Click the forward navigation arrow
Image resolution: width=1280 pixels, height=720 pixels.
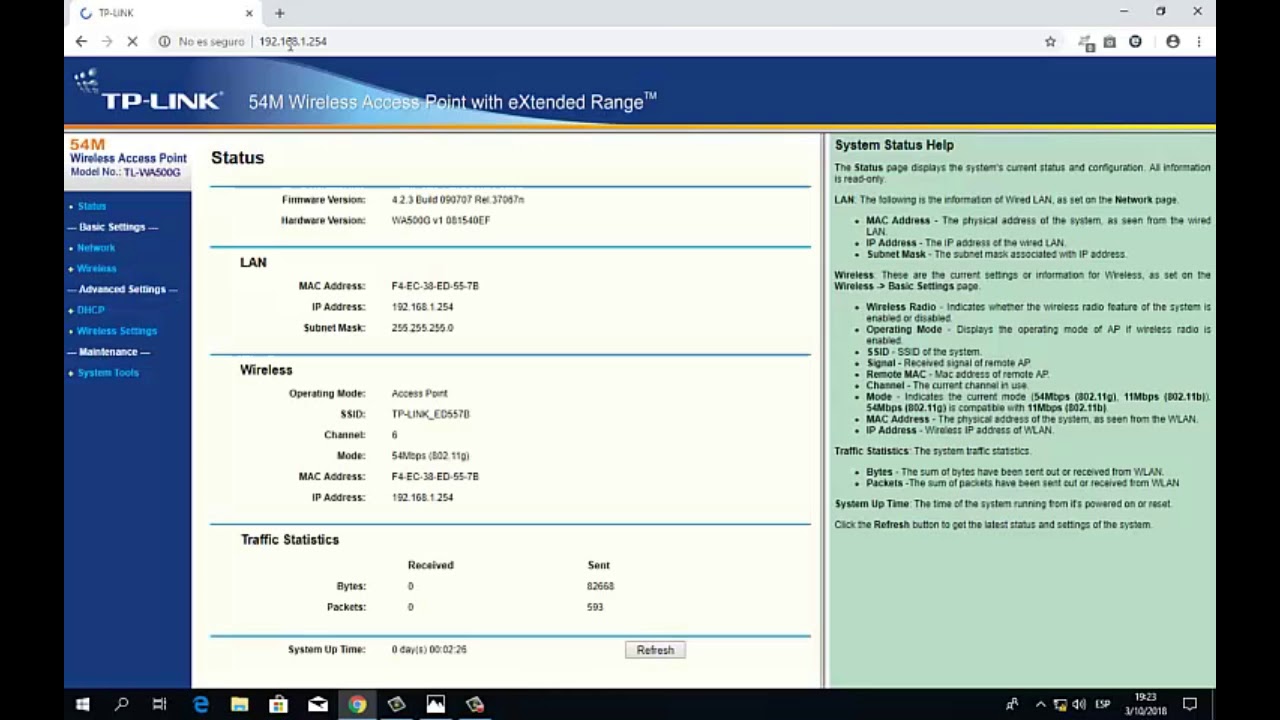107,41
